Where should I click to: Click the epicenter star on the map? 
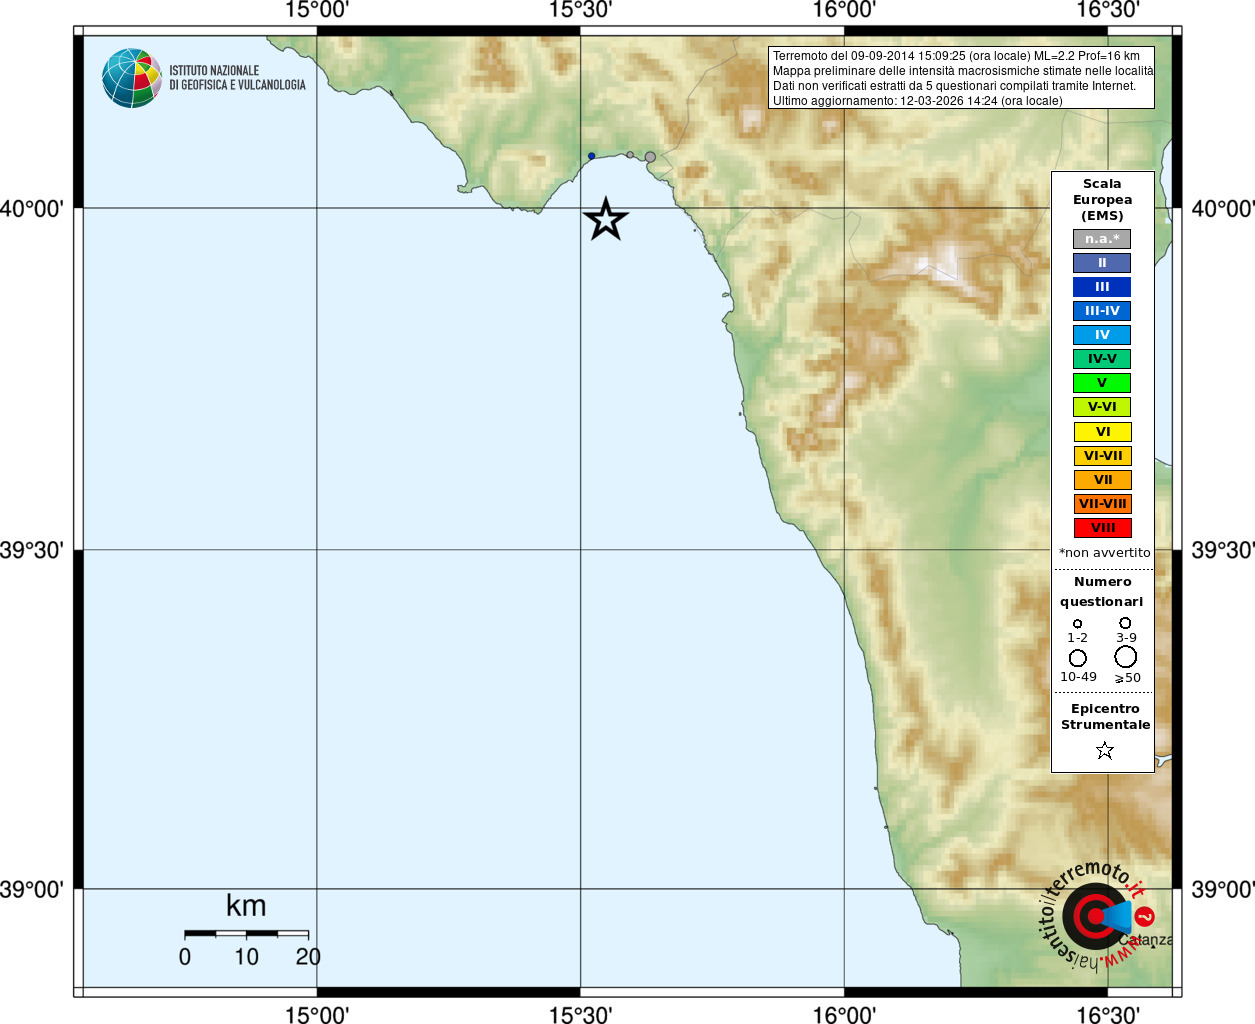[605, 219]
